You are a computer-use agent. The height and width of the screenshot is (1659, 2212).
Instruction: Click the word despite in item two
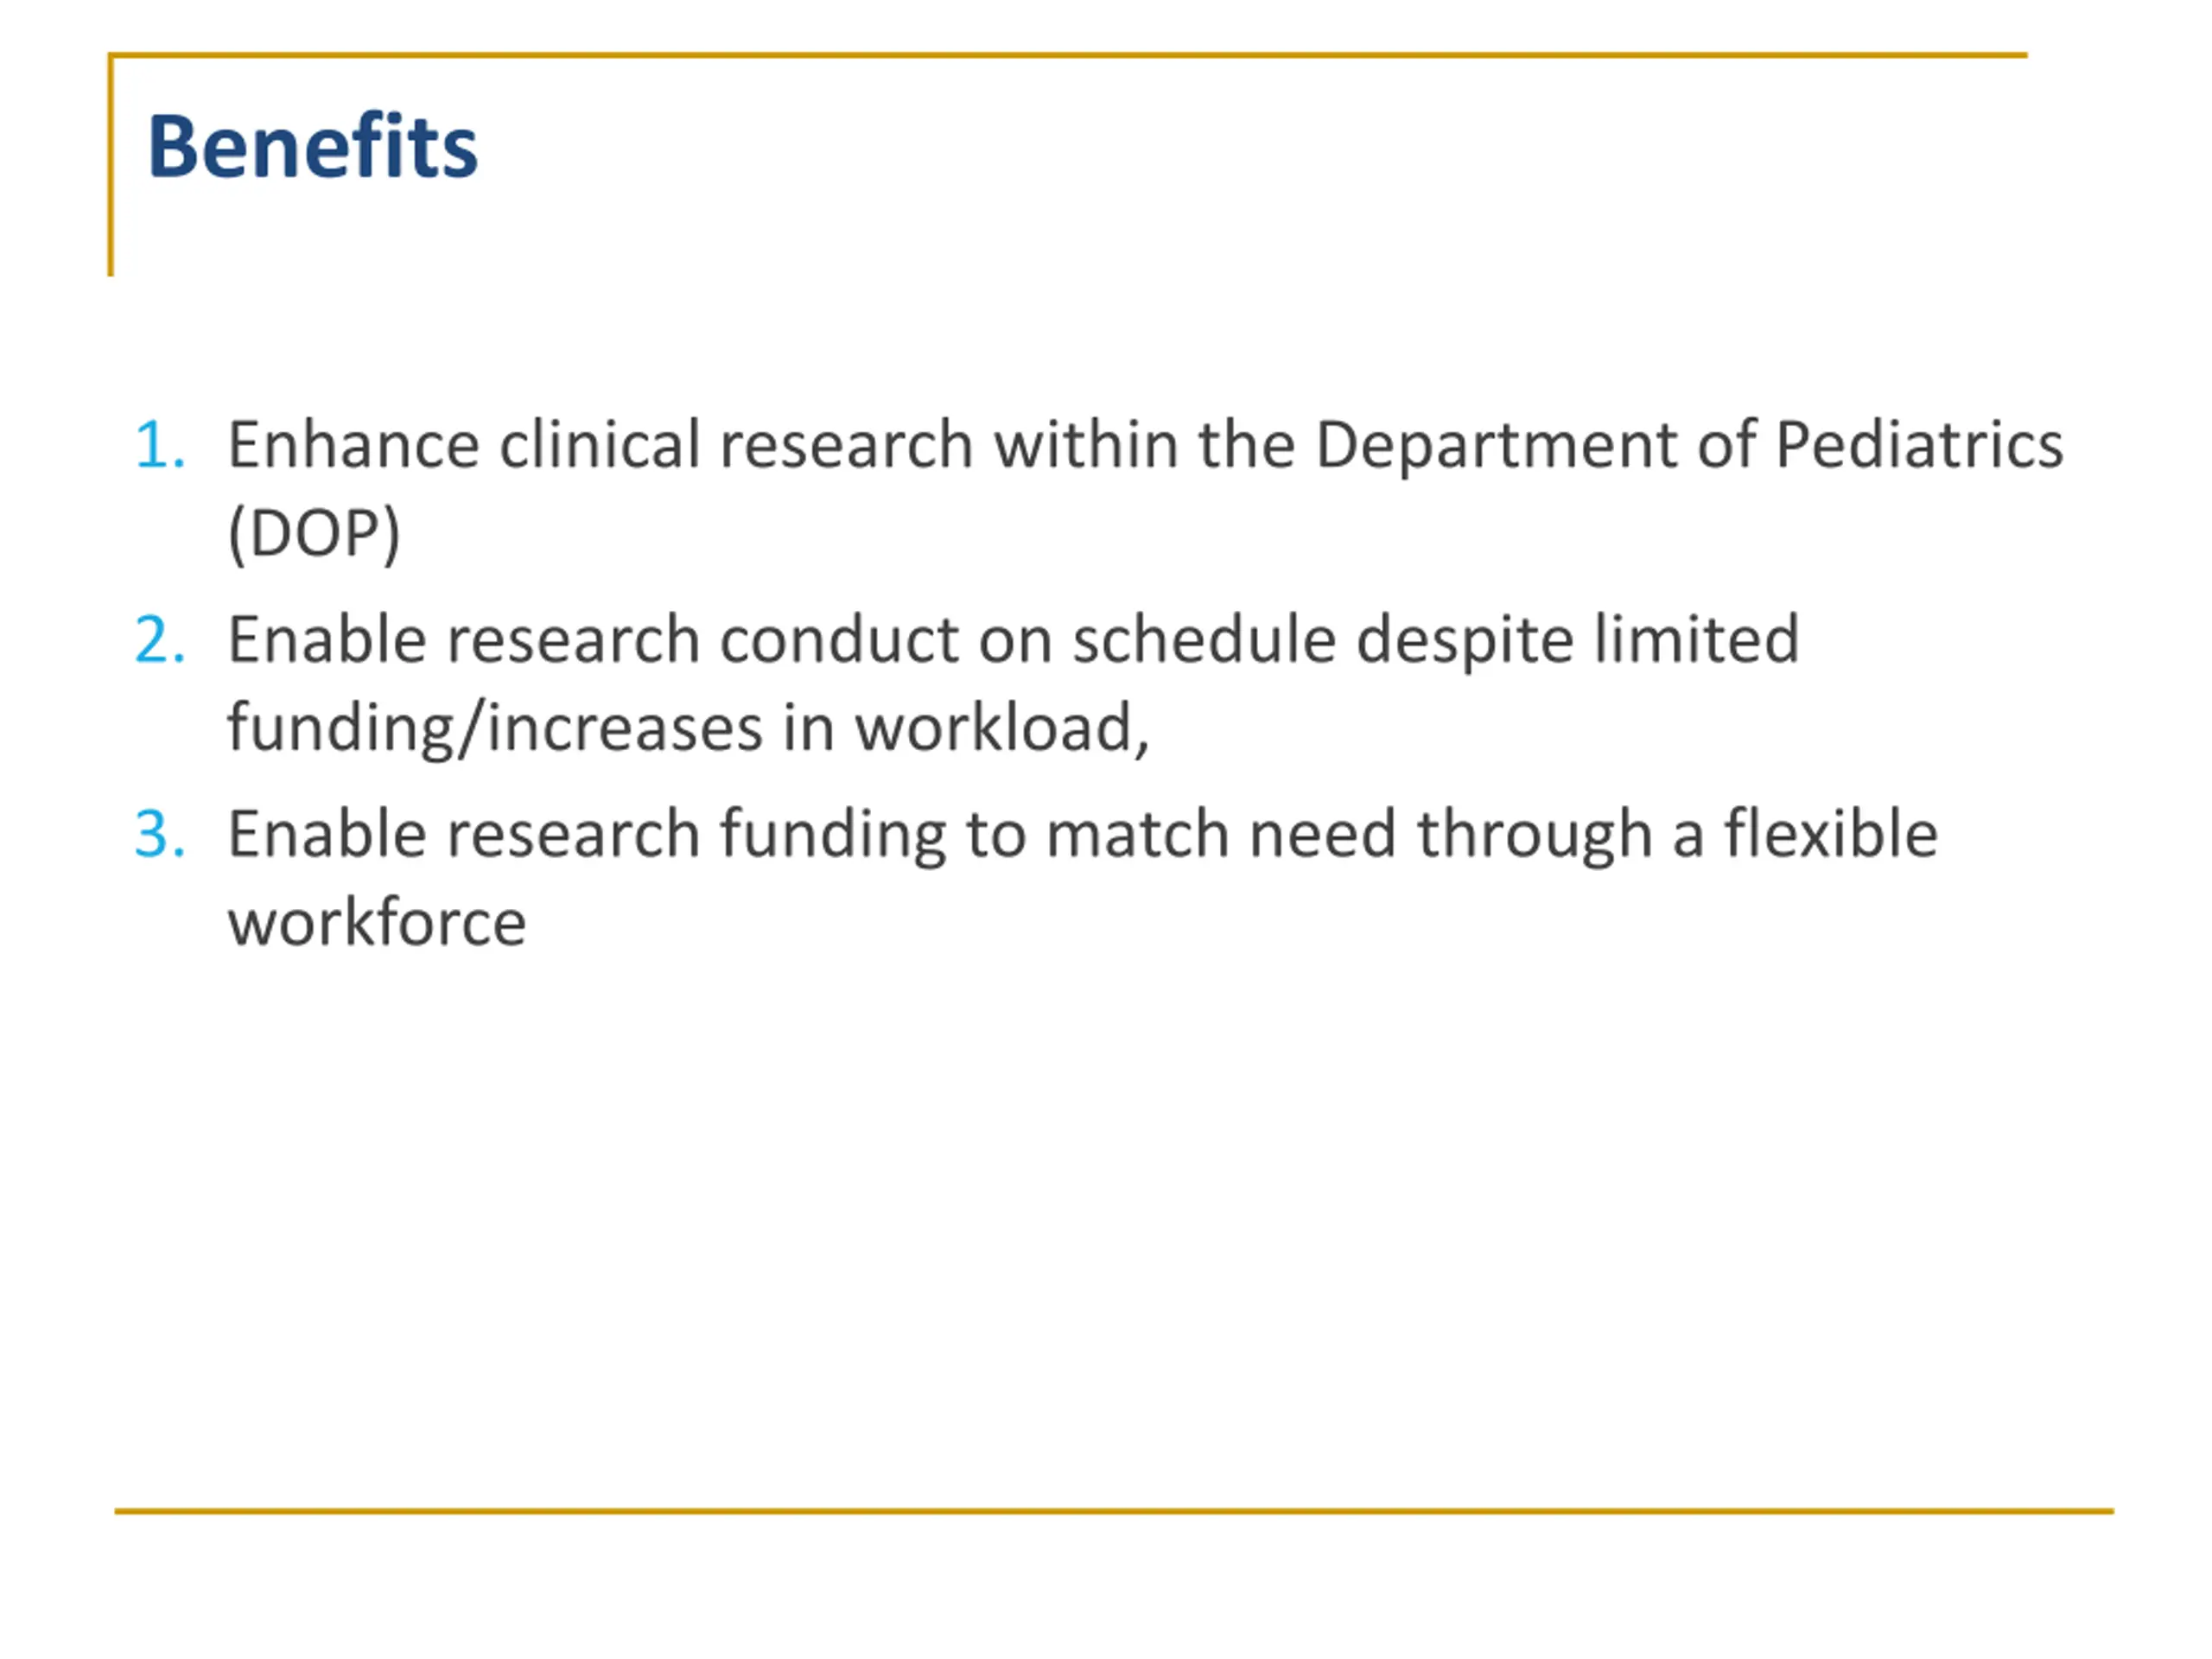tap(1465, 641)
